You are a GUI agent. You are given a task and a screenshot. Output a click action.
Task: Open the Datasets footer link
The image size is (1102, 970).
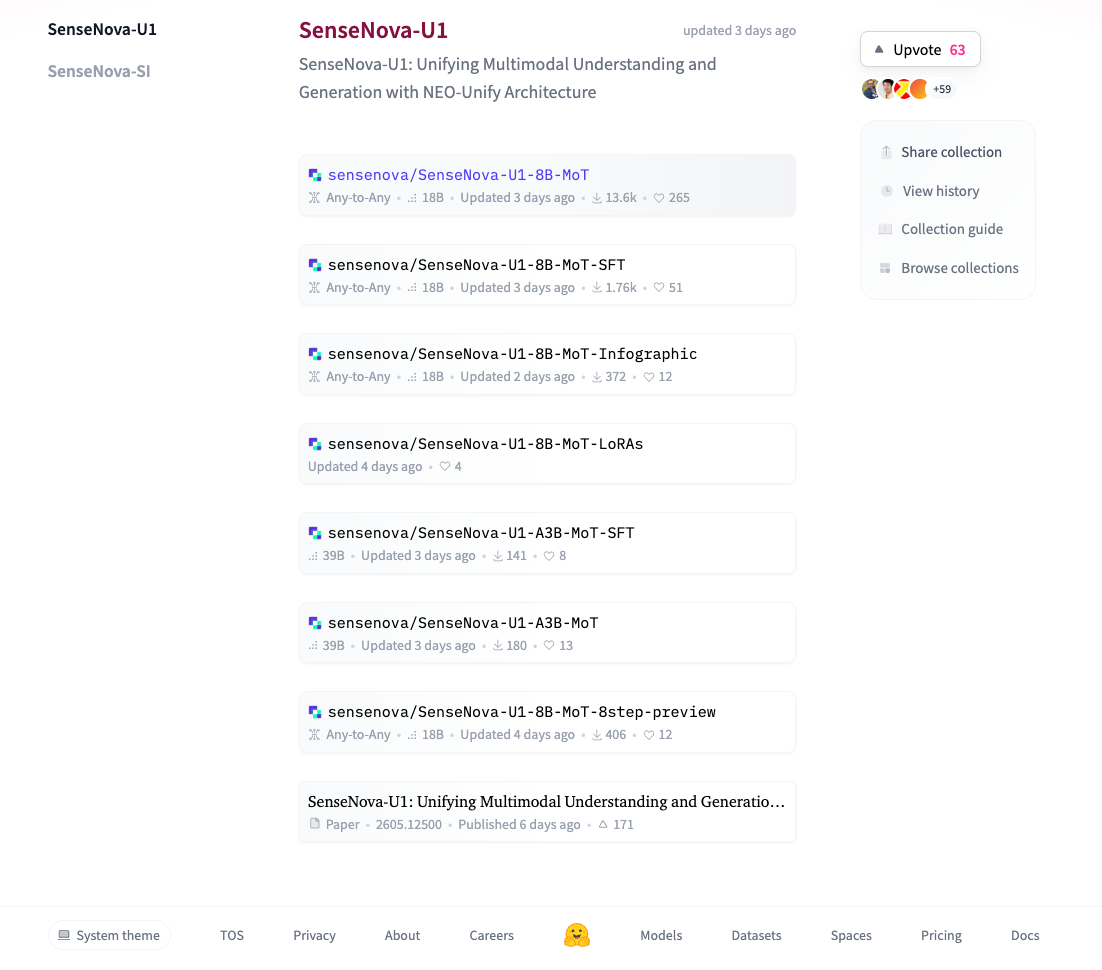coord(756,936)
